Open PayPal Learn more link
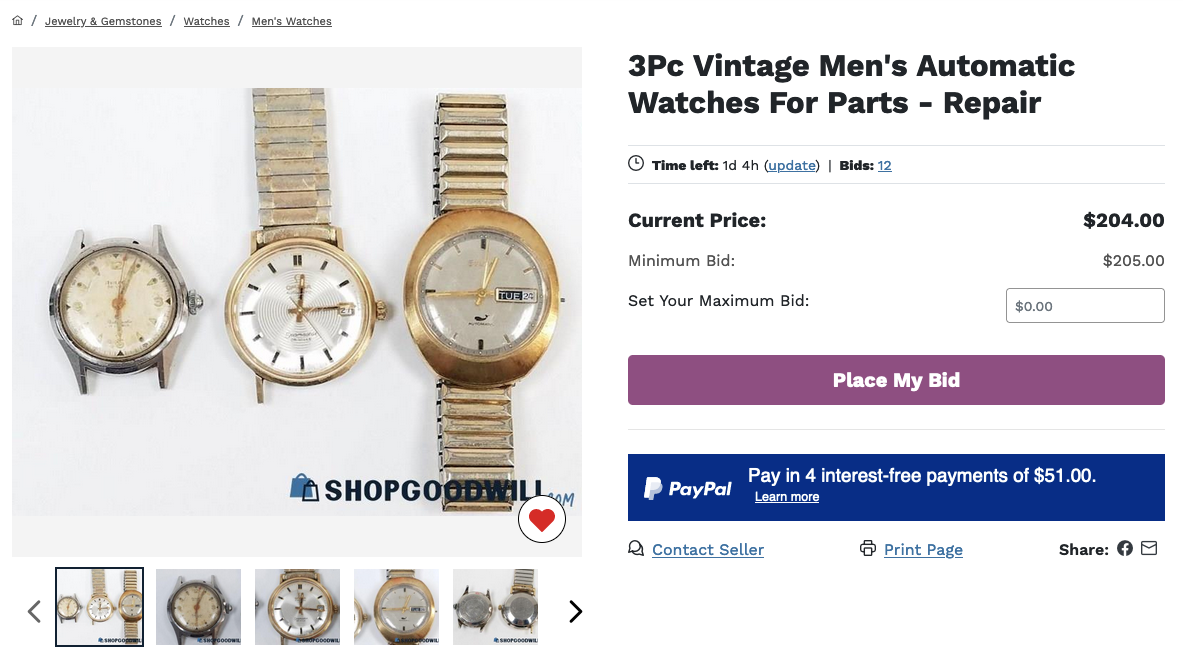Viewport: 1183px width, 653px height. click(x=787, y=497)
